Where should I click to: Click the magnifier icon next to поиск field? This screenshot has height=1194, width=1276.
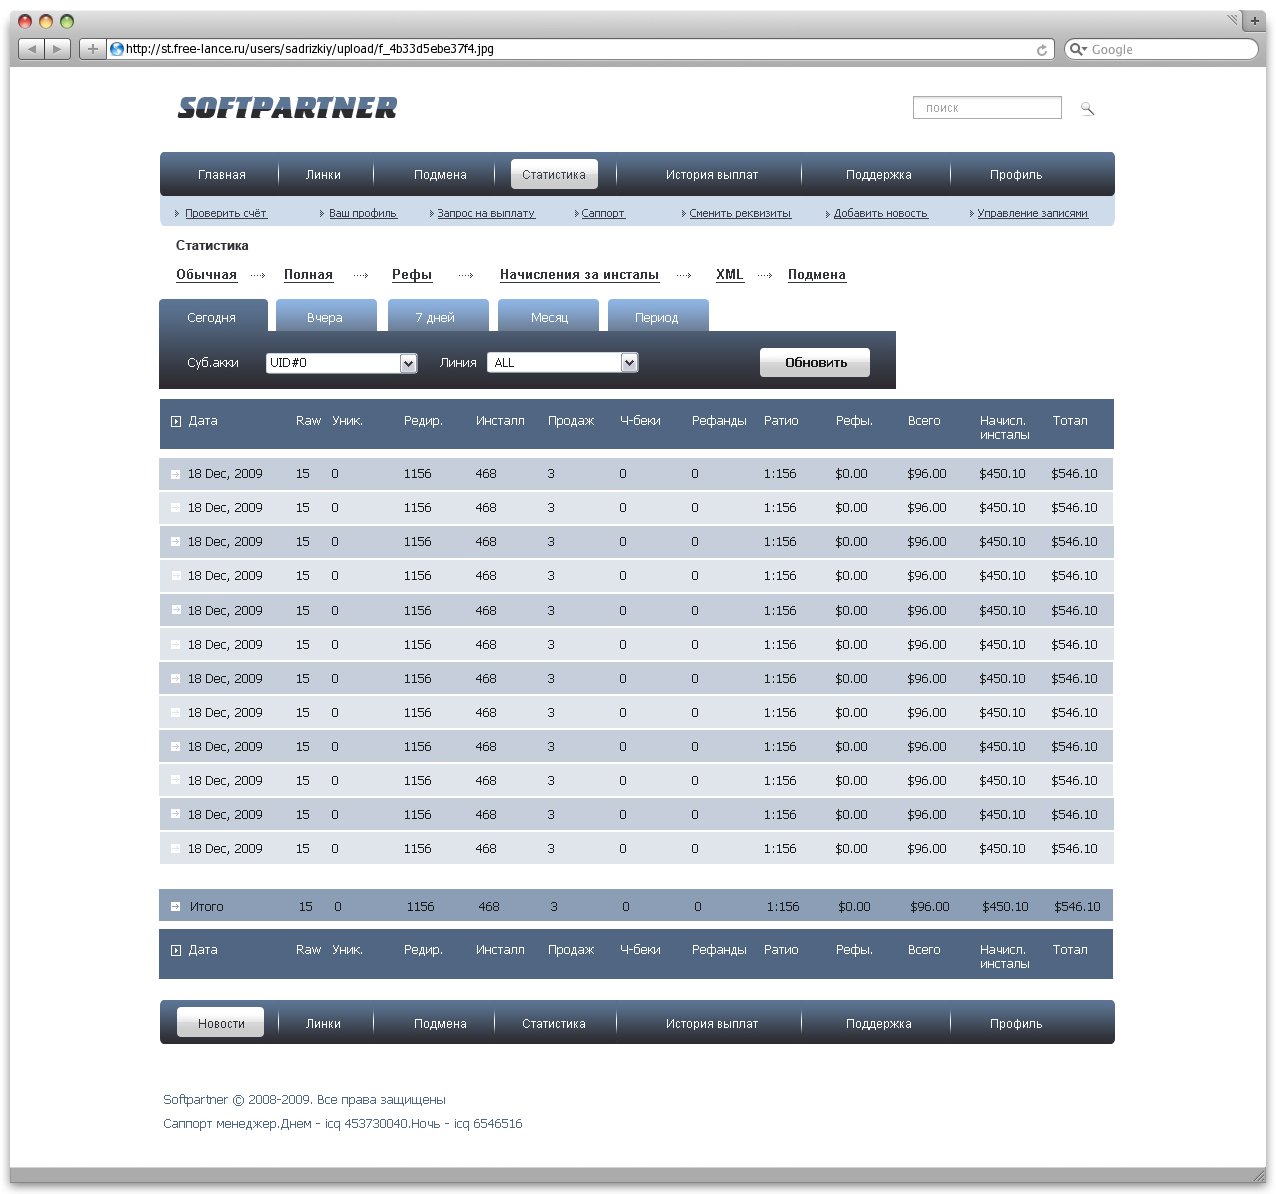click(x=1087, y=108)
